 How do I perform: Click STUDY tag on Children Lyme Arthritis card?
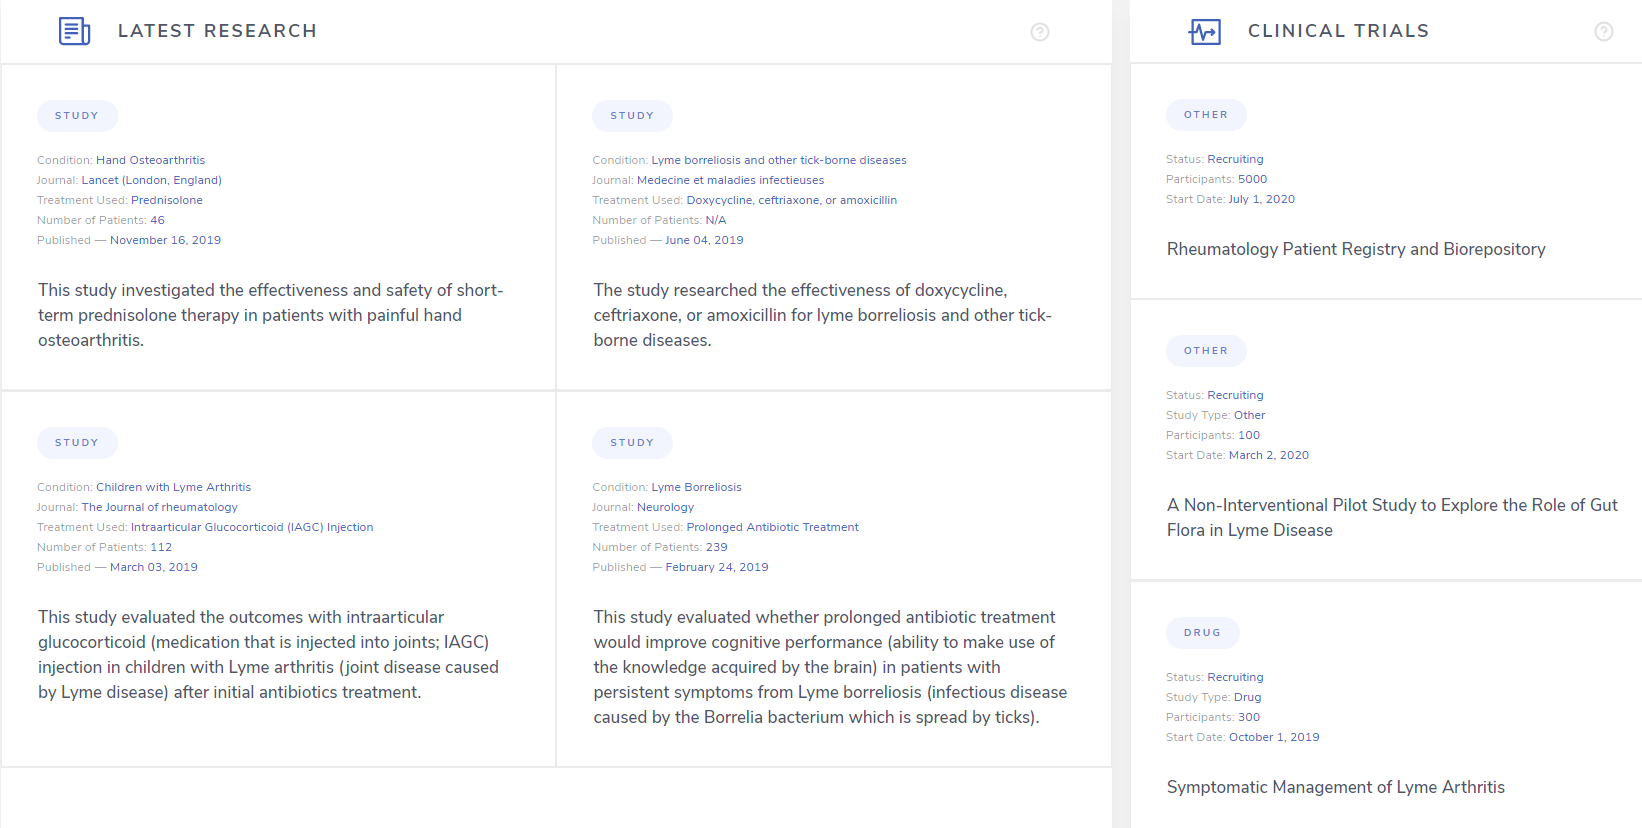[x=77, y=443]
